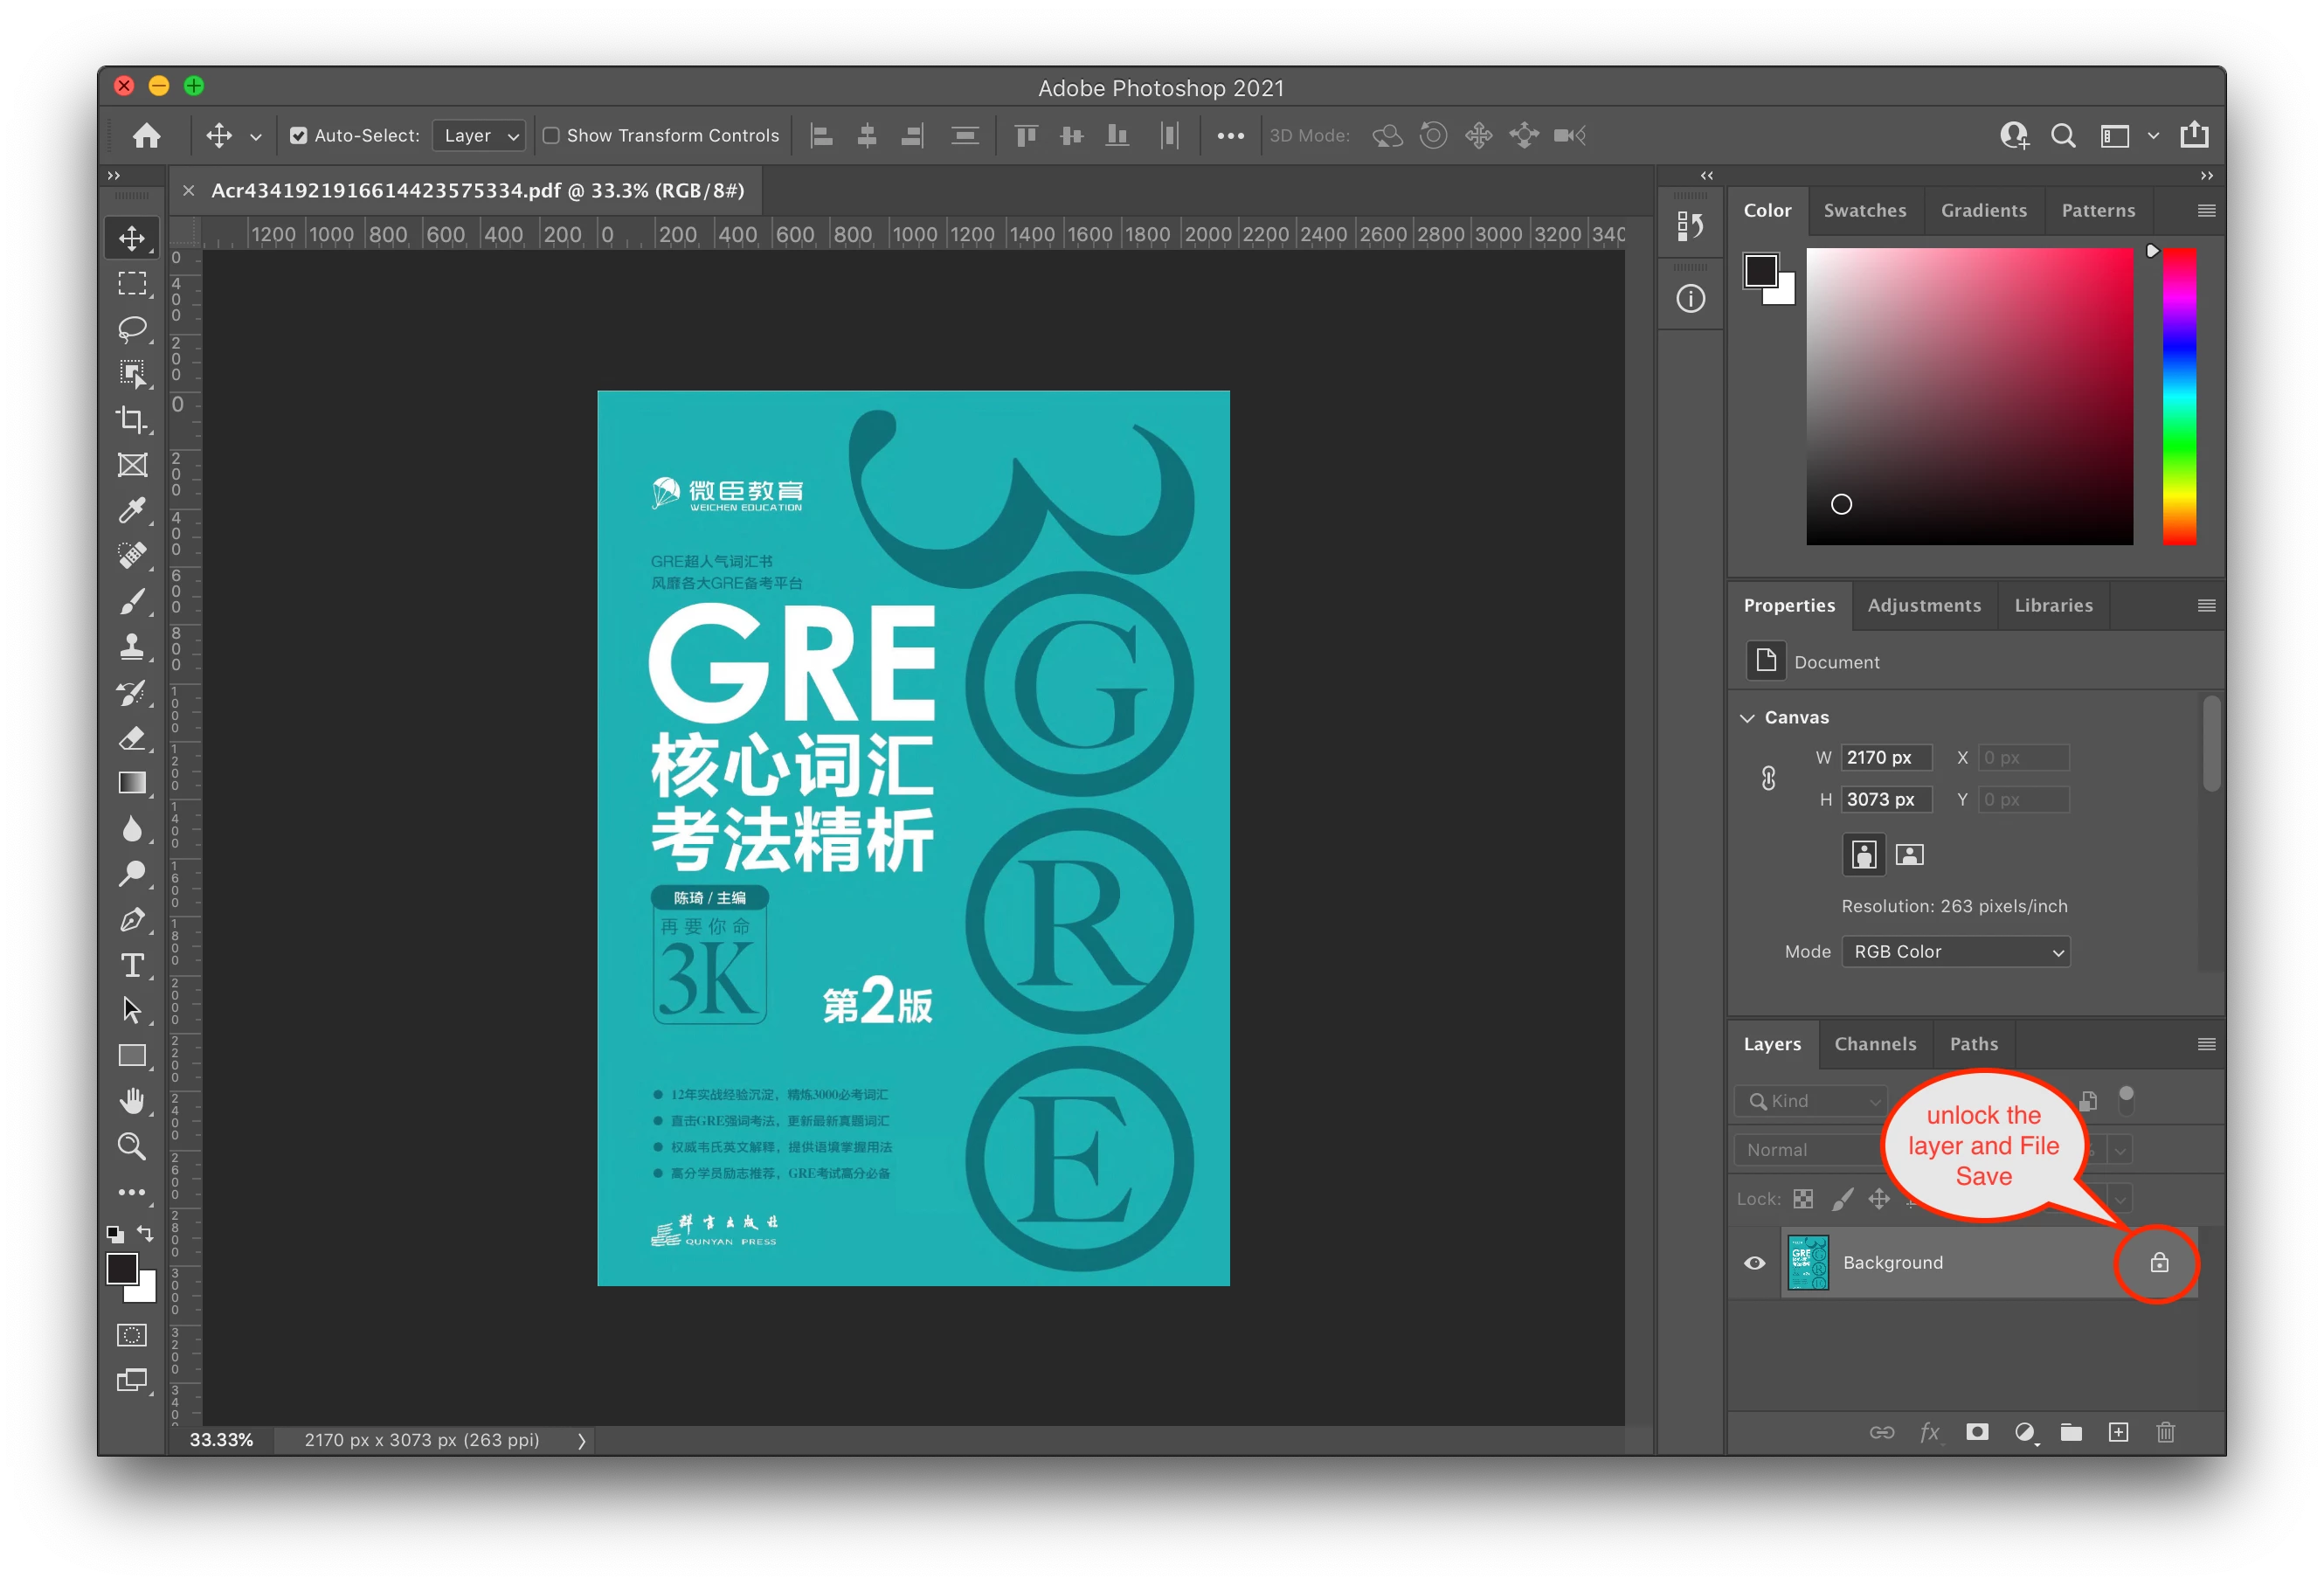Click the rainbow hue slider strip
The height and width of the screenshot is (1585, 2324).
click(2179, 396)
